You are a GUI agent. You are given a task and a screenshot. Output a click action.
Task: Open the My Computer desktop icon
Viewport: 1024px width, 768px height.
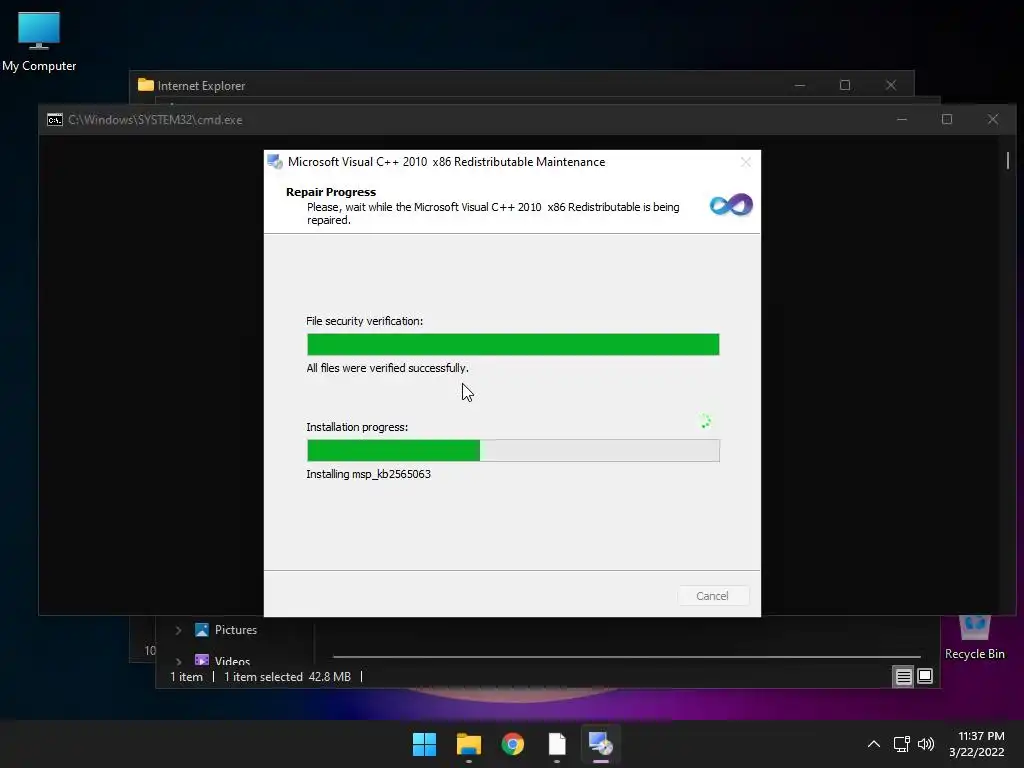pos(39,41)
